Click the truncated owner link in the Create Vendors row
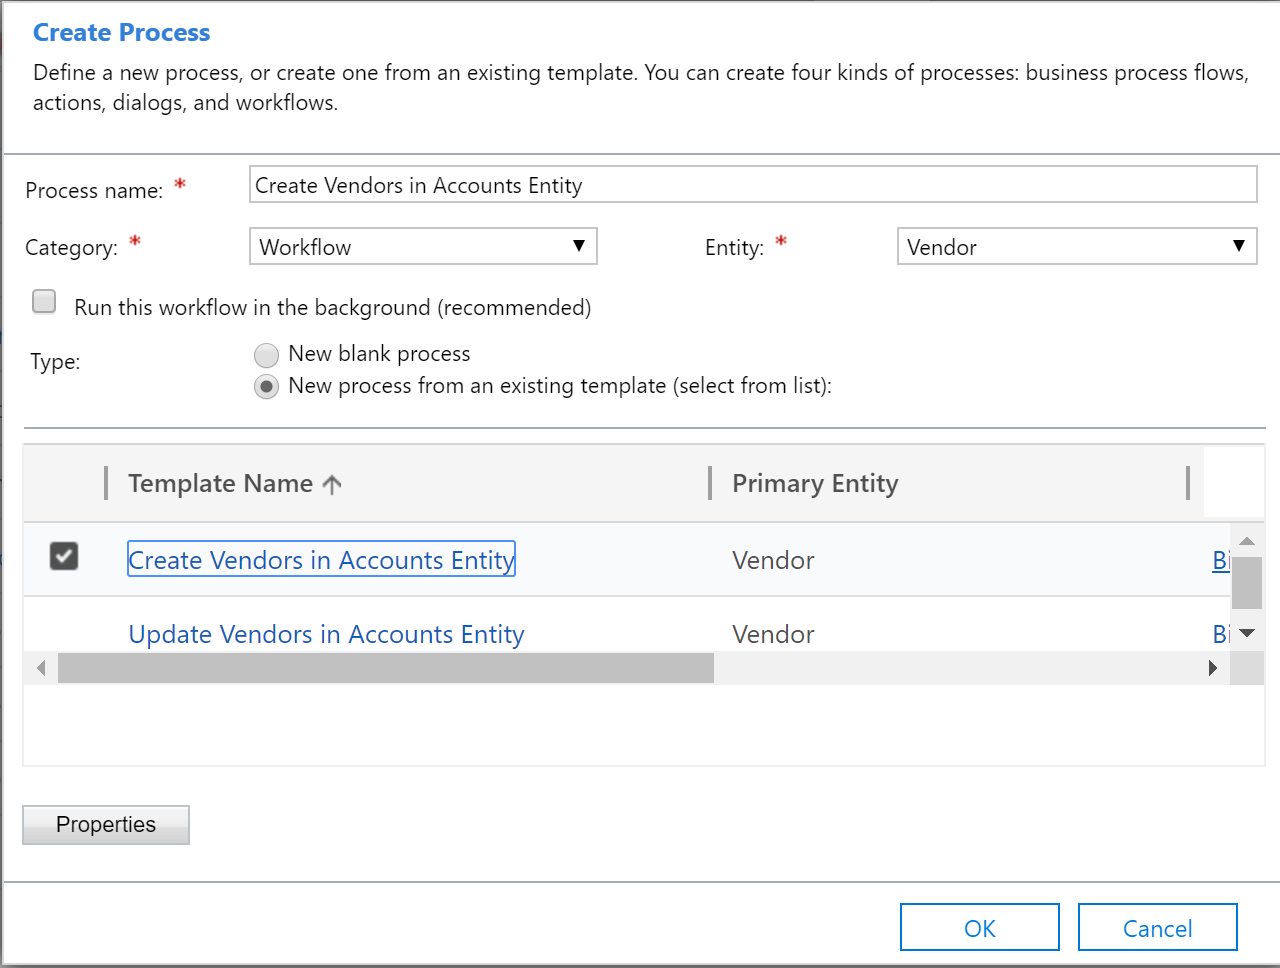Image resolution: width=1280 pixels, height=968 pixels. pyautogui.click(x=1221, y=560)
